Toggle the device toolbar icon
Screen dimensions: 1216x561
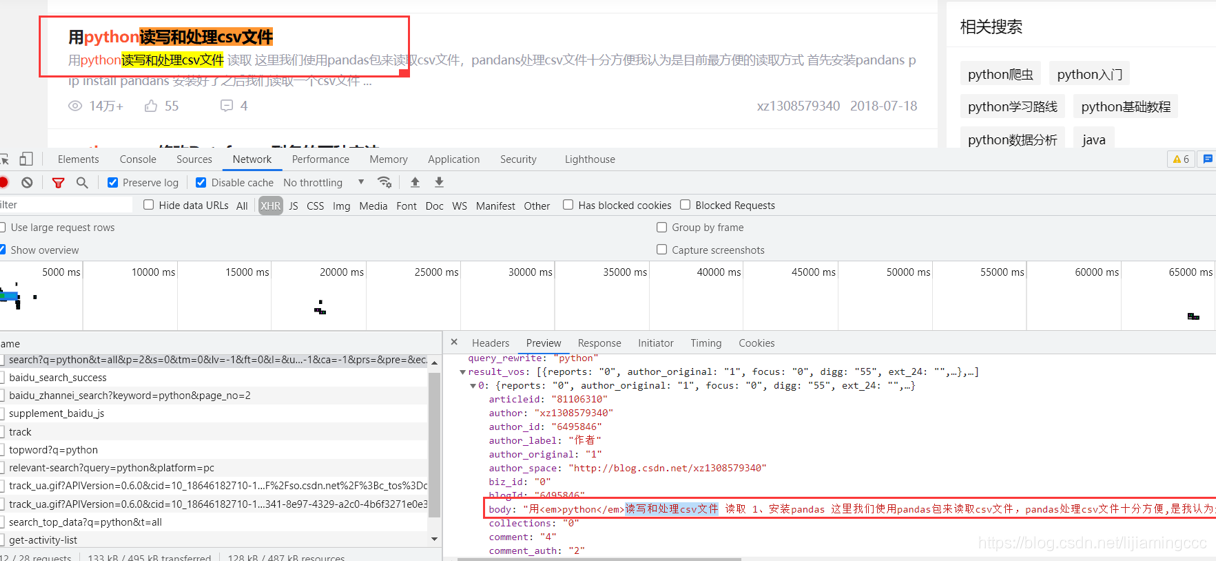click(26, 159)
